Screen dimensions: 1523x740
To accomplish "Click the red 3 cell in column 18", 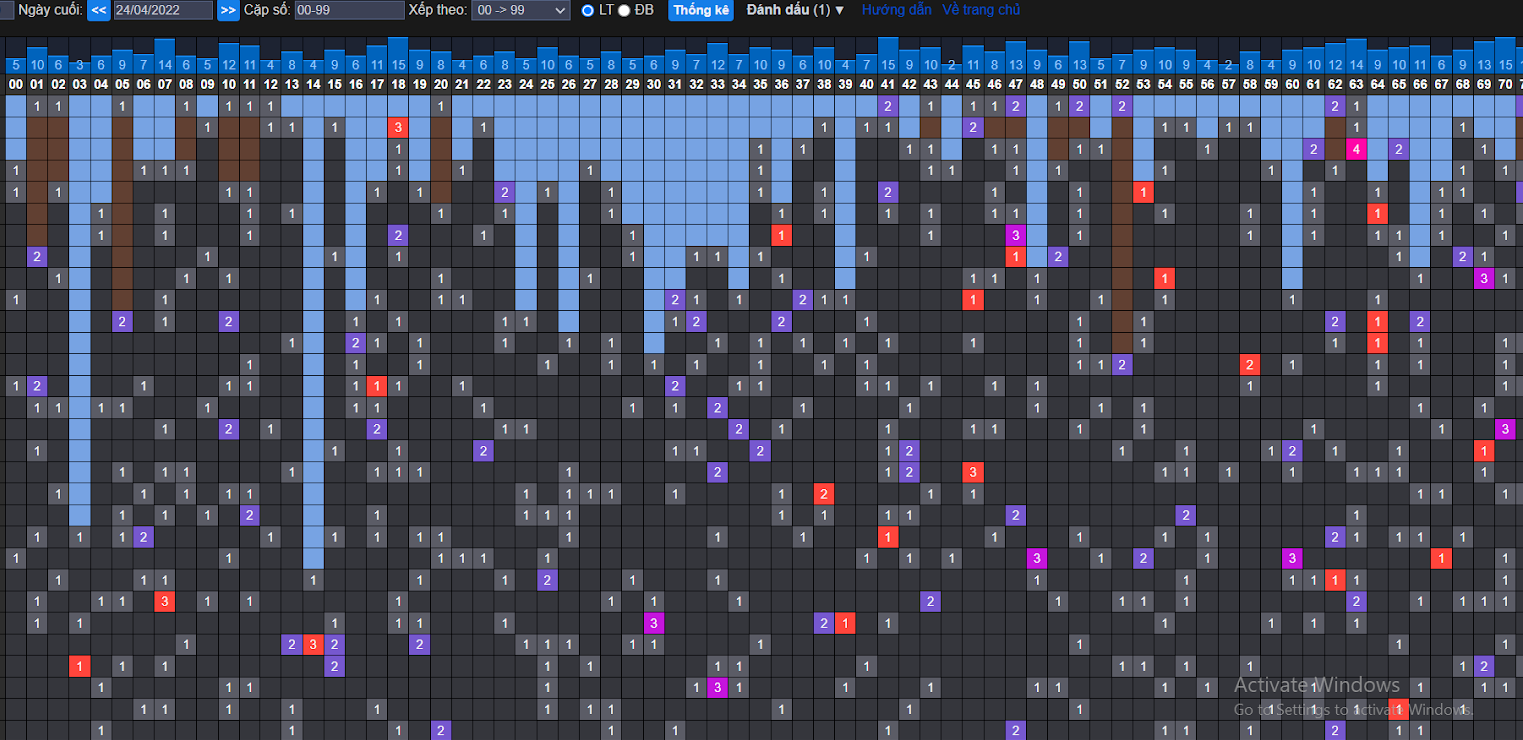I will pos(398,127).
